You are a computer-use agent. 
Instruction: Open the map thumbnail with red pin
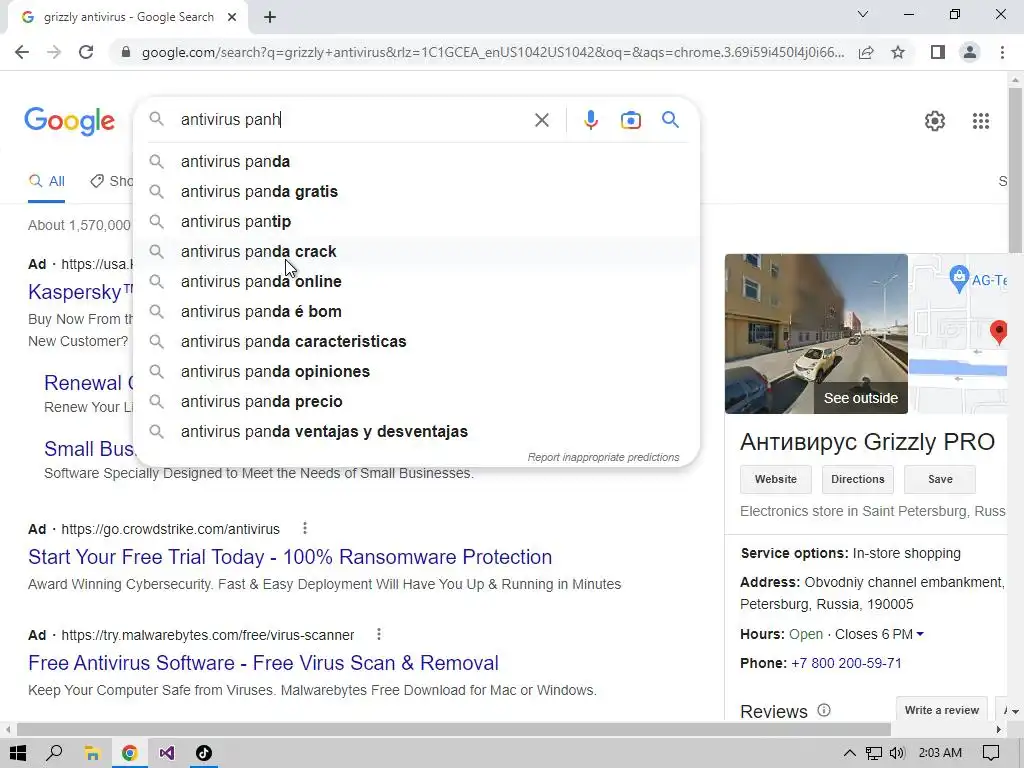[x=959, y=334]
